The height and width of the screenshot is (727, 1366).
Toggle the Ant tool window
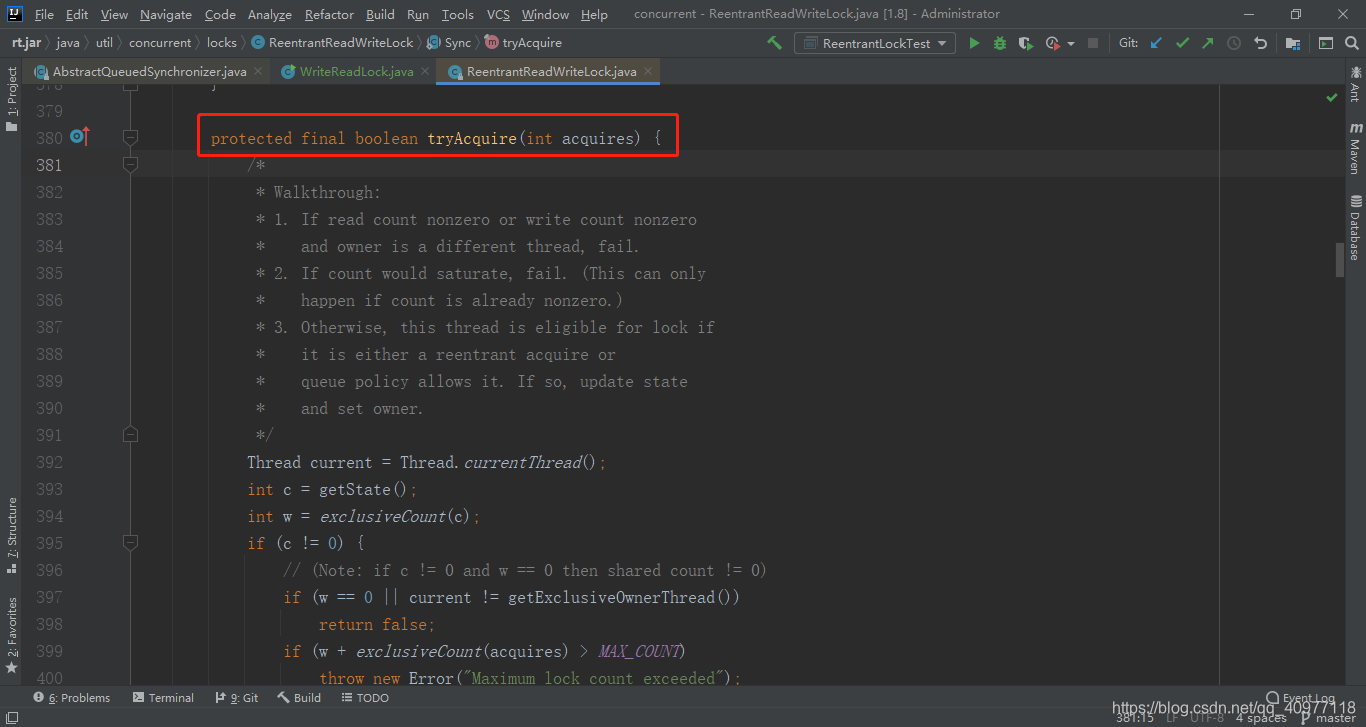tap(1355, 85)
